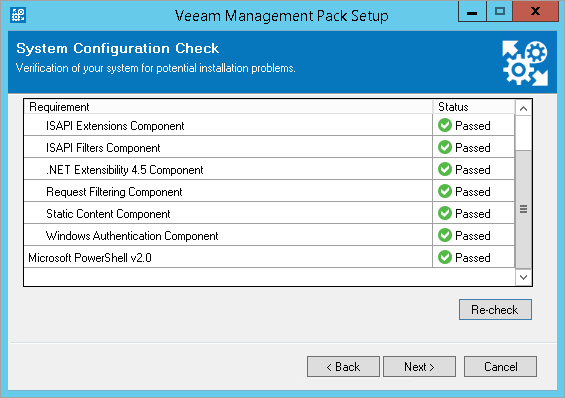
Task: Click the Re-check button
Action: click(495, 309)
